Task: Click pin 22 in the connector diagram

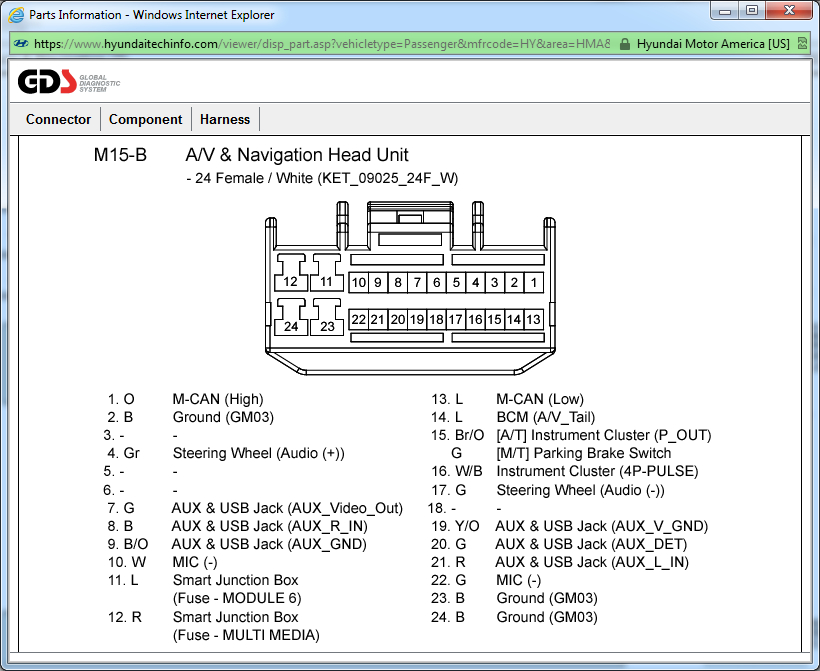Action: [x=359, y=320]
